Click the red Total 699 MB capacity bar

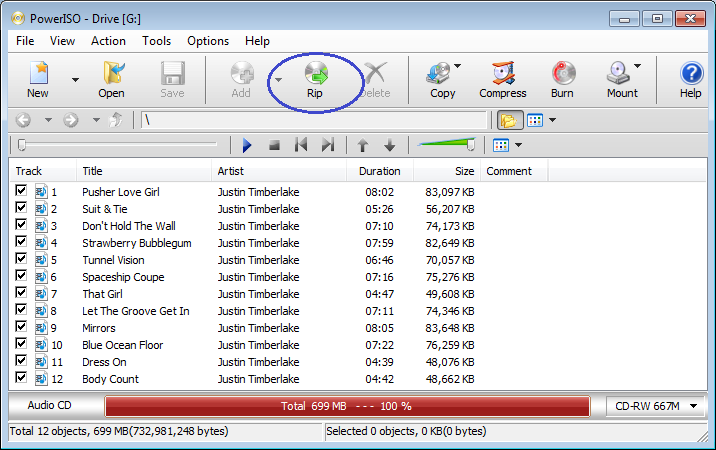pos(347,406)
